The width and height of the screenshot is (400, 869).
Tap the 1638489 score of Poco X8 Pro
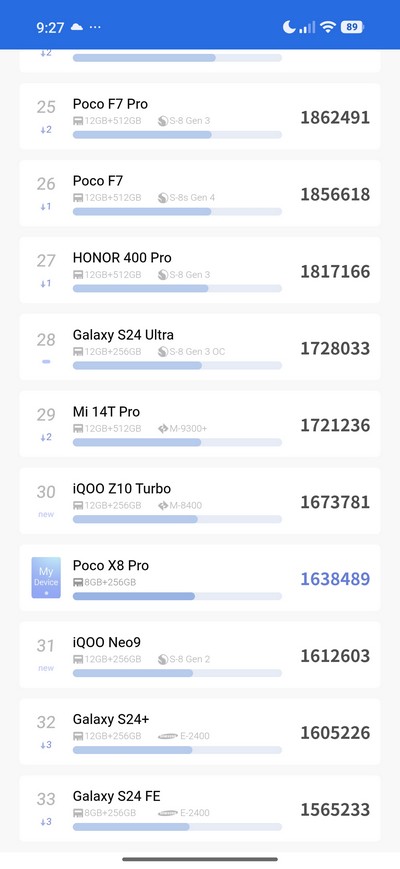[335, 579]
